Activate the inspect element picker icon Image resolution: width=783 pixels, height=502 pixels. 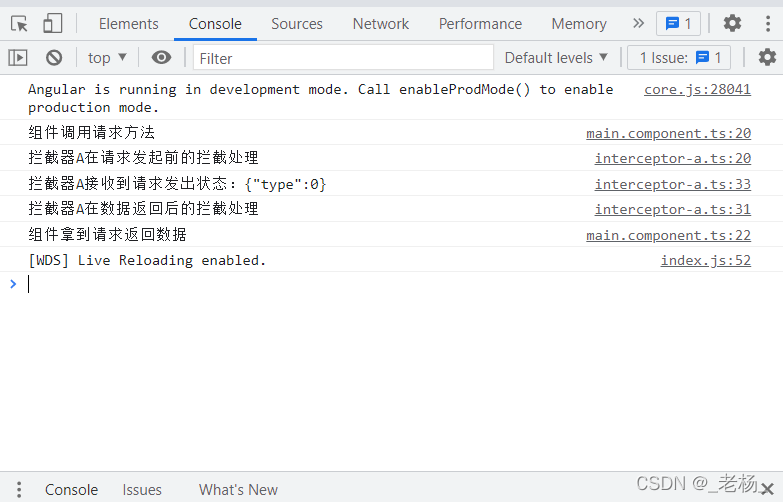(x=19, y=23)
